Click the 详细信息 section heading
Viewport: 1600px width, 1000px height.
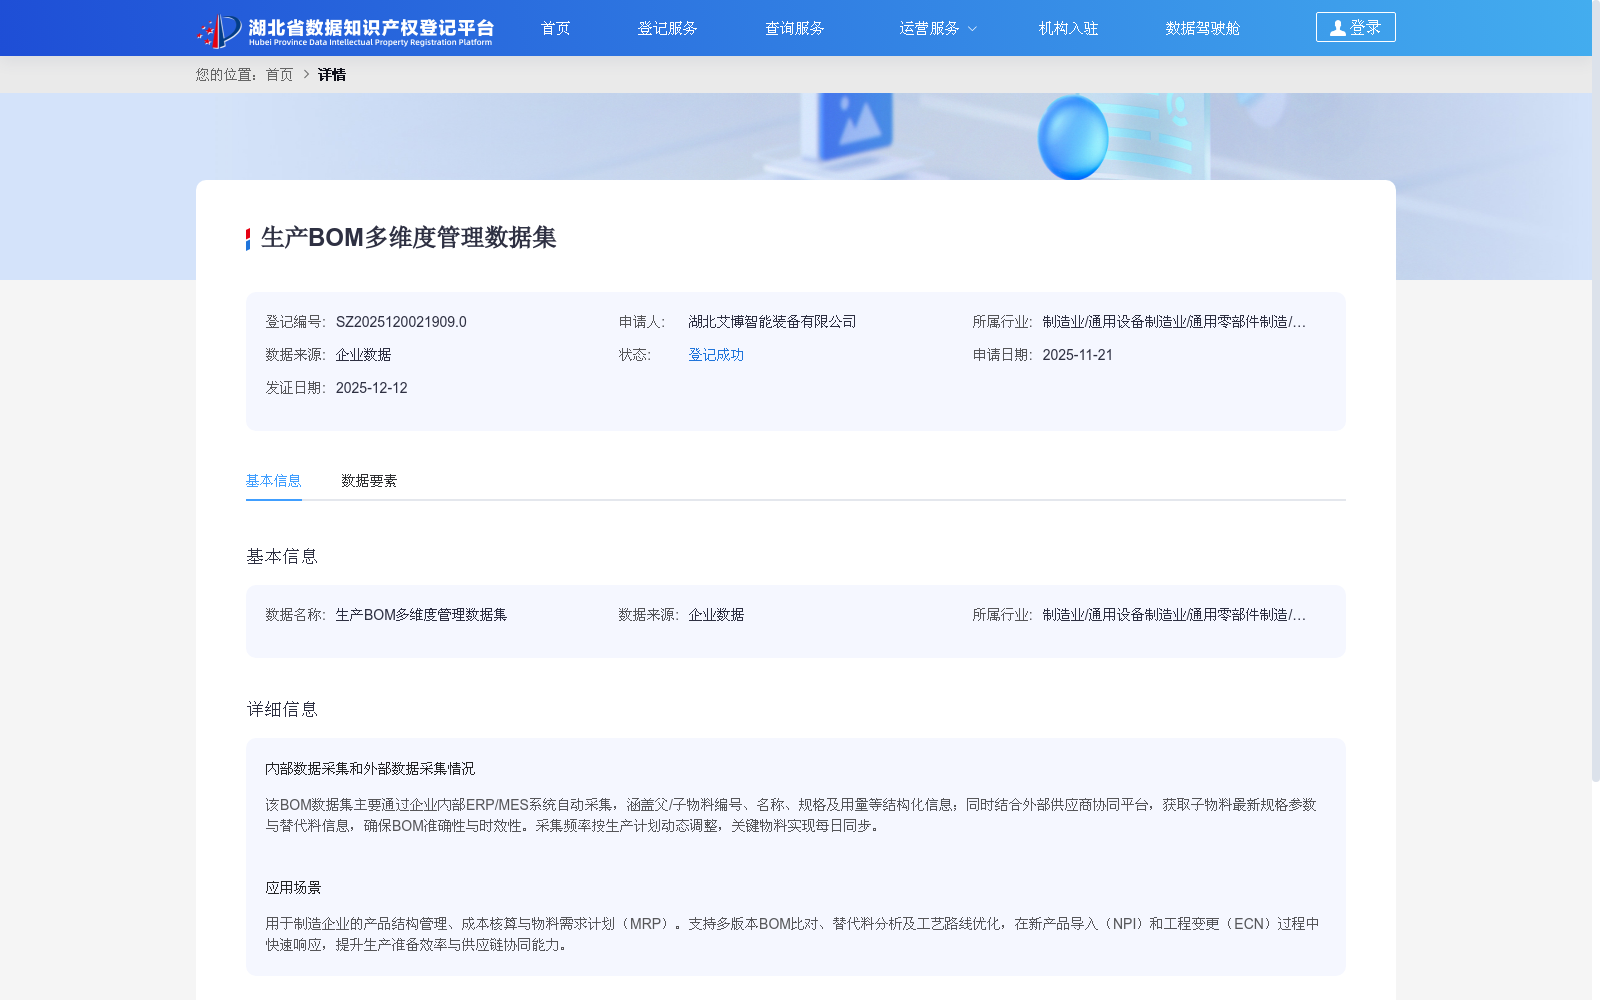pyautogui.click(x=282, y=710)
